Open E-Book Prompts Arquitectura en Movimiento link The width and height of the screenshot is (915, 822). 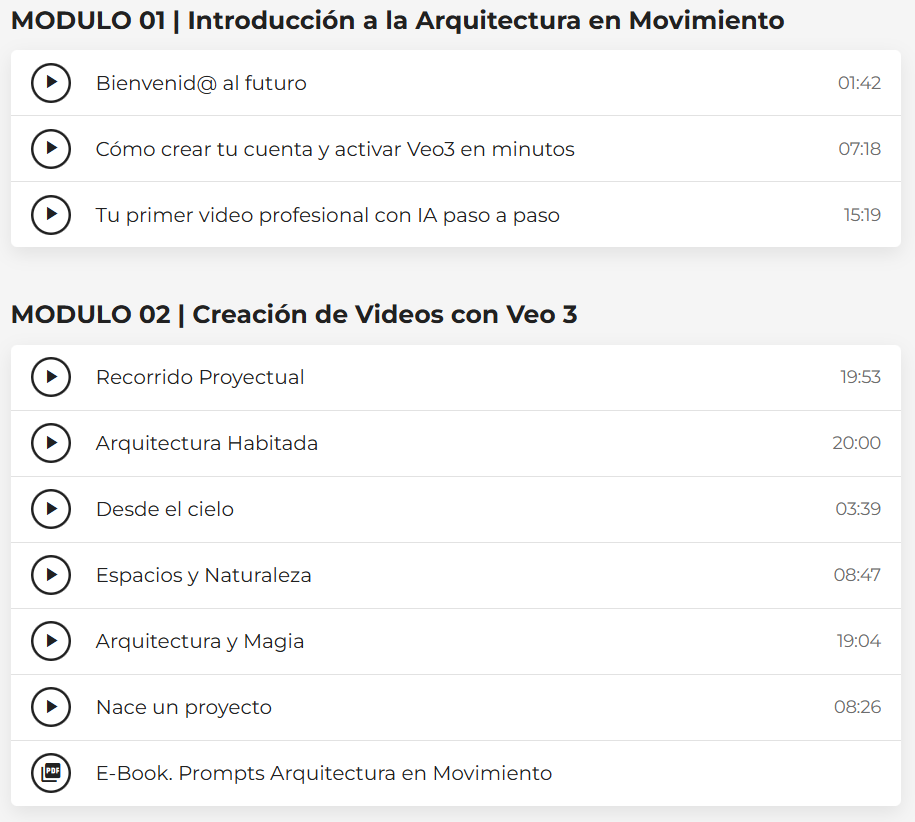click(x=323, y=773)
